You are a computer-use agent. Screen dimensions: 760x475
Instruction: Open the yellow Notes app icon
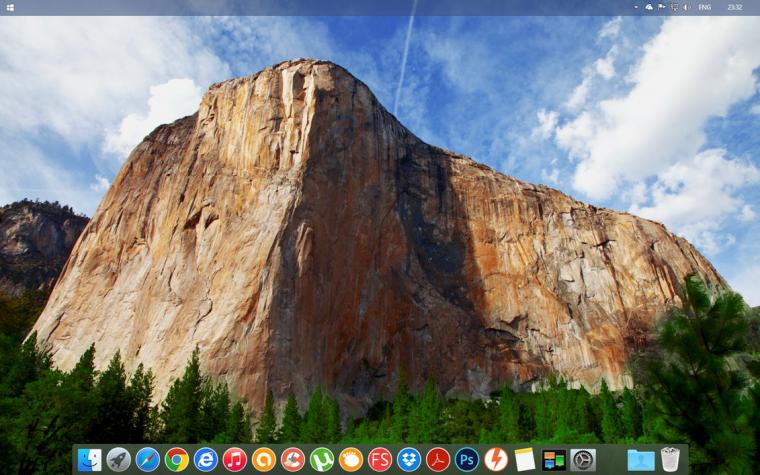(x=525, y=459)
